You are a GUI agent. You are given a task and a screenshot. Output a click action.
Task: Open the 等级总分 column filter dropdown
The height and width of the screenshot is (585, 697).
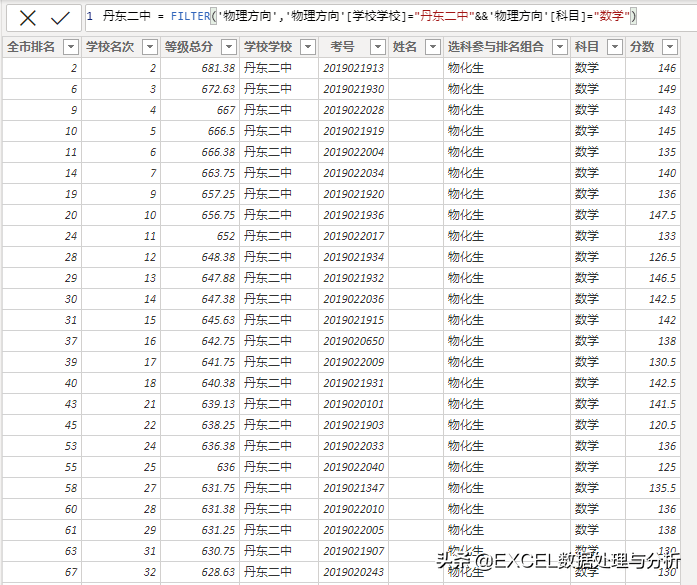[229, 47]
